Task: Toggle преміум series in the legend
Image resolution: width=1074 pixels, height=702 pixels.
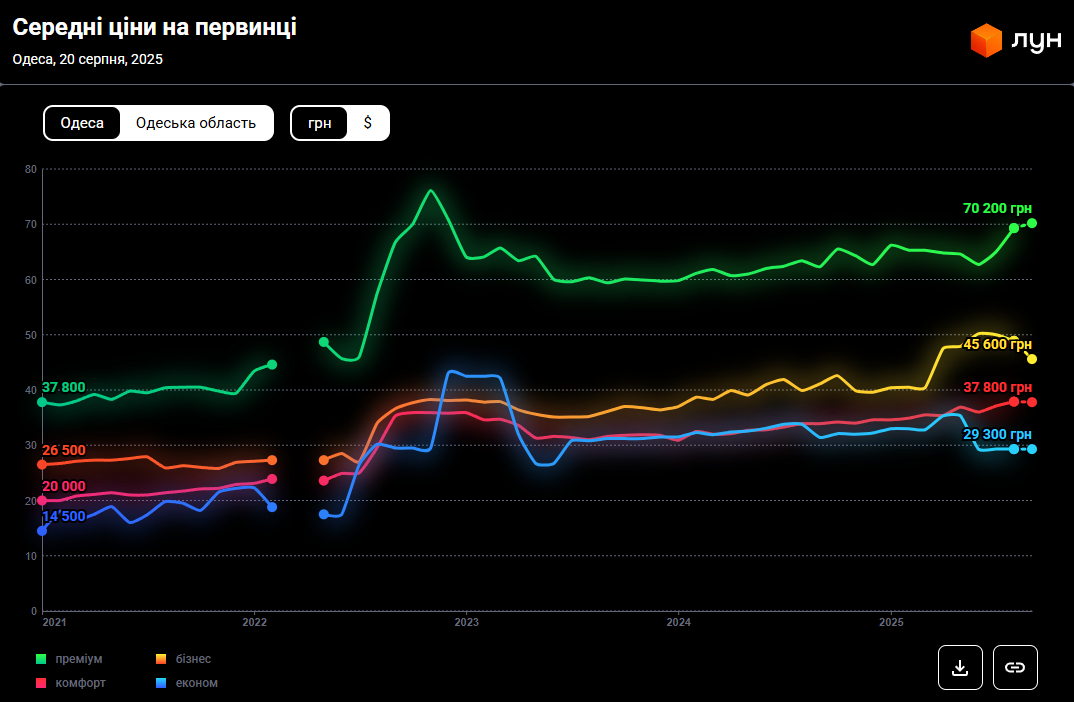Action: [78, 659]
